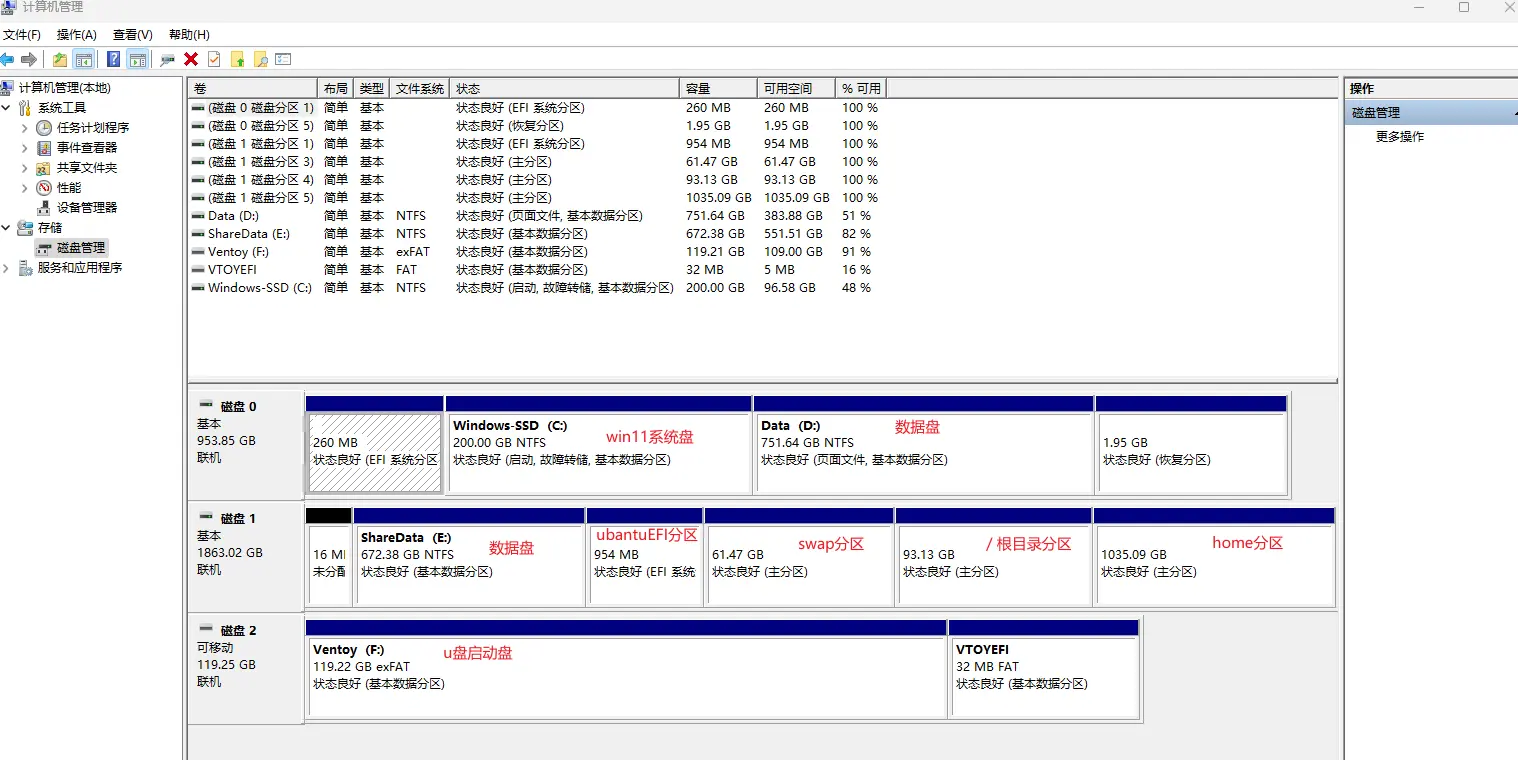Open Help via the blue question-mark icon
This screenshot has width=1518, height=760.
coord(114,60)
